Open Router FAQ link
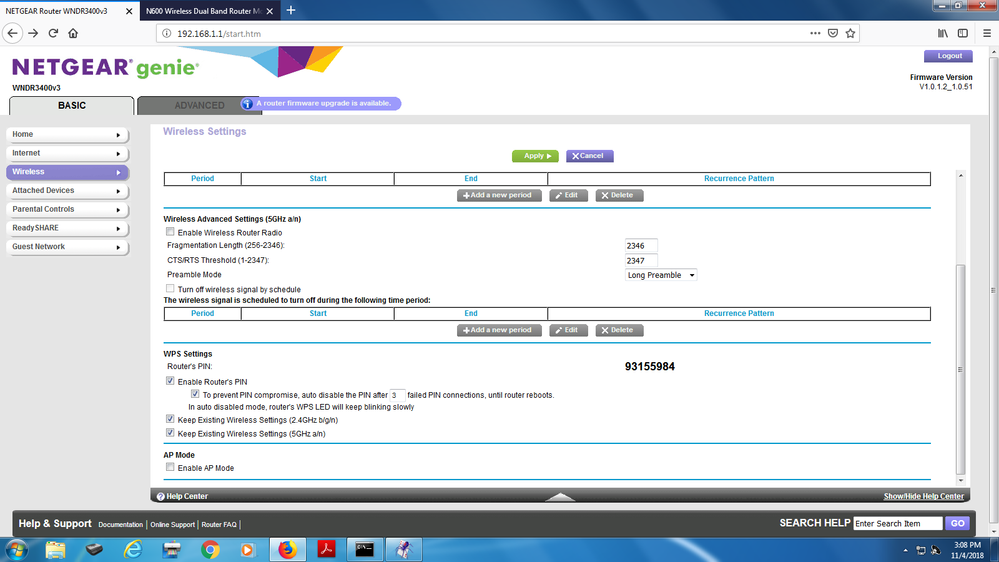Image resolution: width=999 pixels, height=562 pixels. coord(219,524)
